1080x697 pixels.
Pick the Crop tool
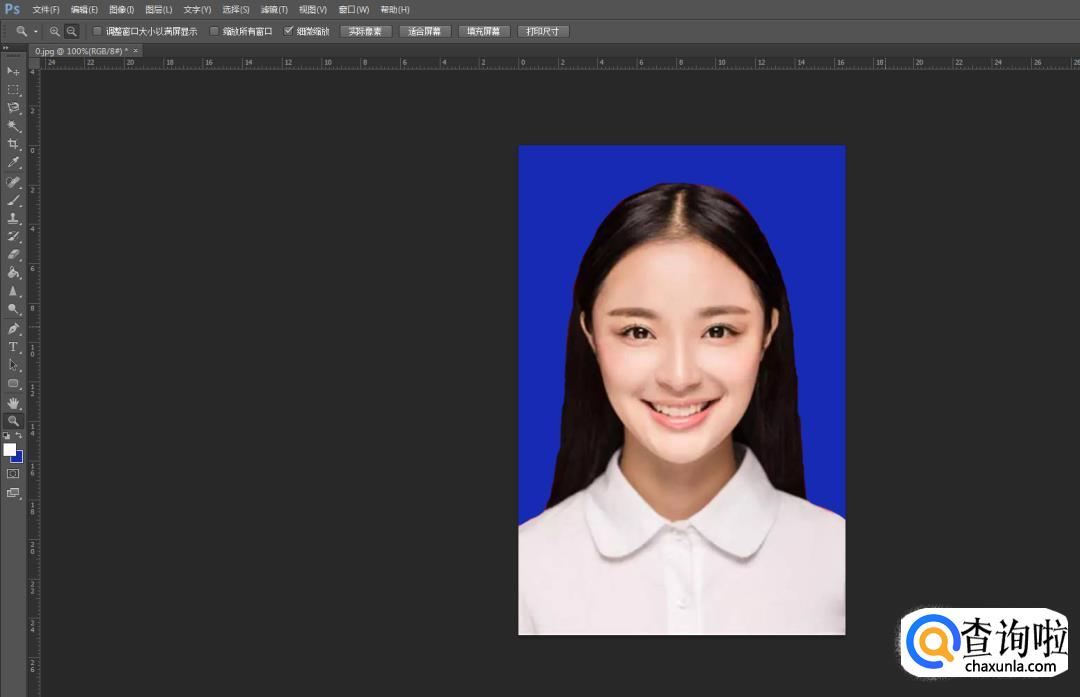click(x=14, y=144)
